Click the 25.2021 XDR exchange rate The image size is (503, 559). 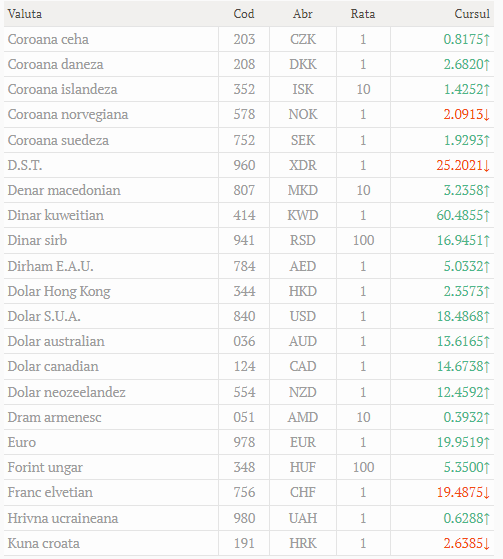[463, 165]
